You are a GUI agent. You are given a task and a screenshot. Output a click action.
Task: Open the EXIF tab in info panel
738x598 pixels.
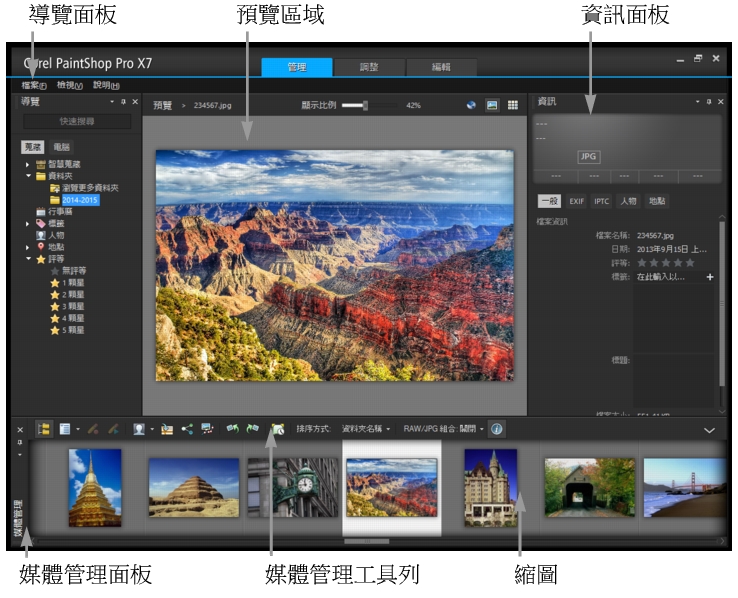click(576, 201)
